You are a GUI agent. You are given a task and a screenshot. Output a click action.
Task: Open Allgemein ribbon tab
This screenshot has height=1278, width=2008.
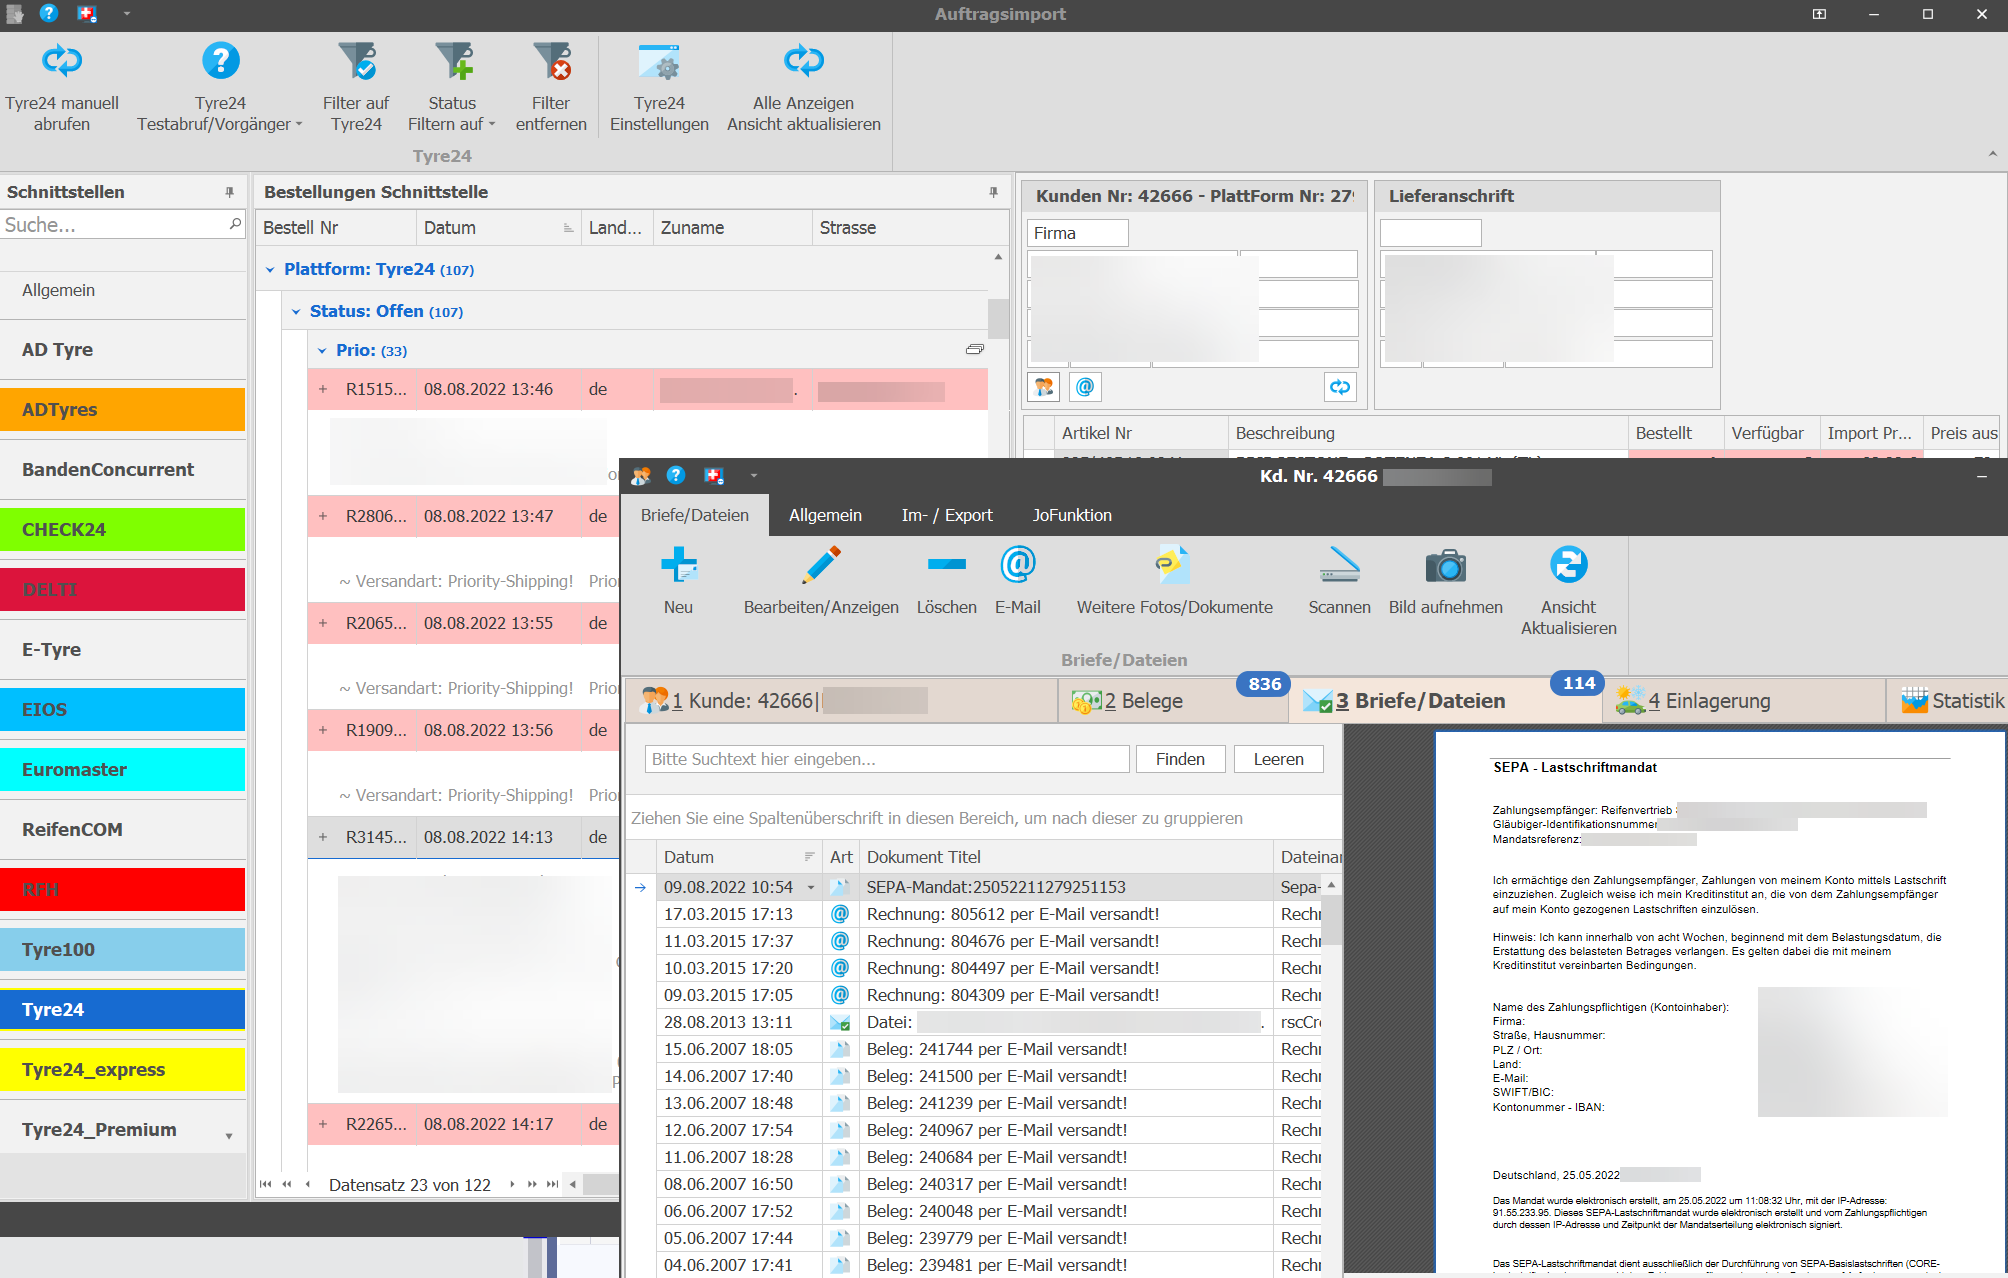click(825, 515)
